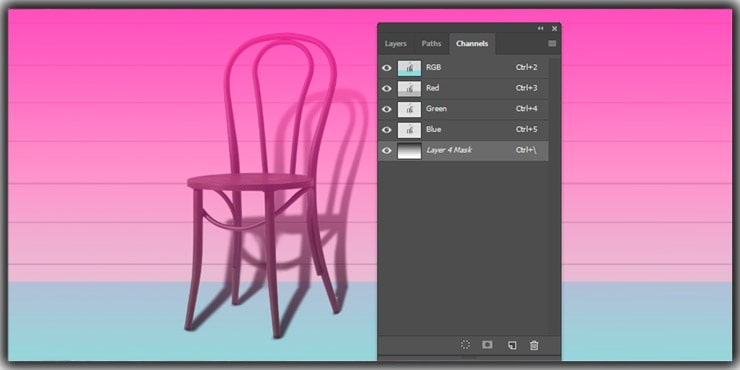Image resolution: width=740 pixels, height=370 pixels.
Task: Click the Layer 4 Mask gradient thumbnail
Action: tap(409, 151)
